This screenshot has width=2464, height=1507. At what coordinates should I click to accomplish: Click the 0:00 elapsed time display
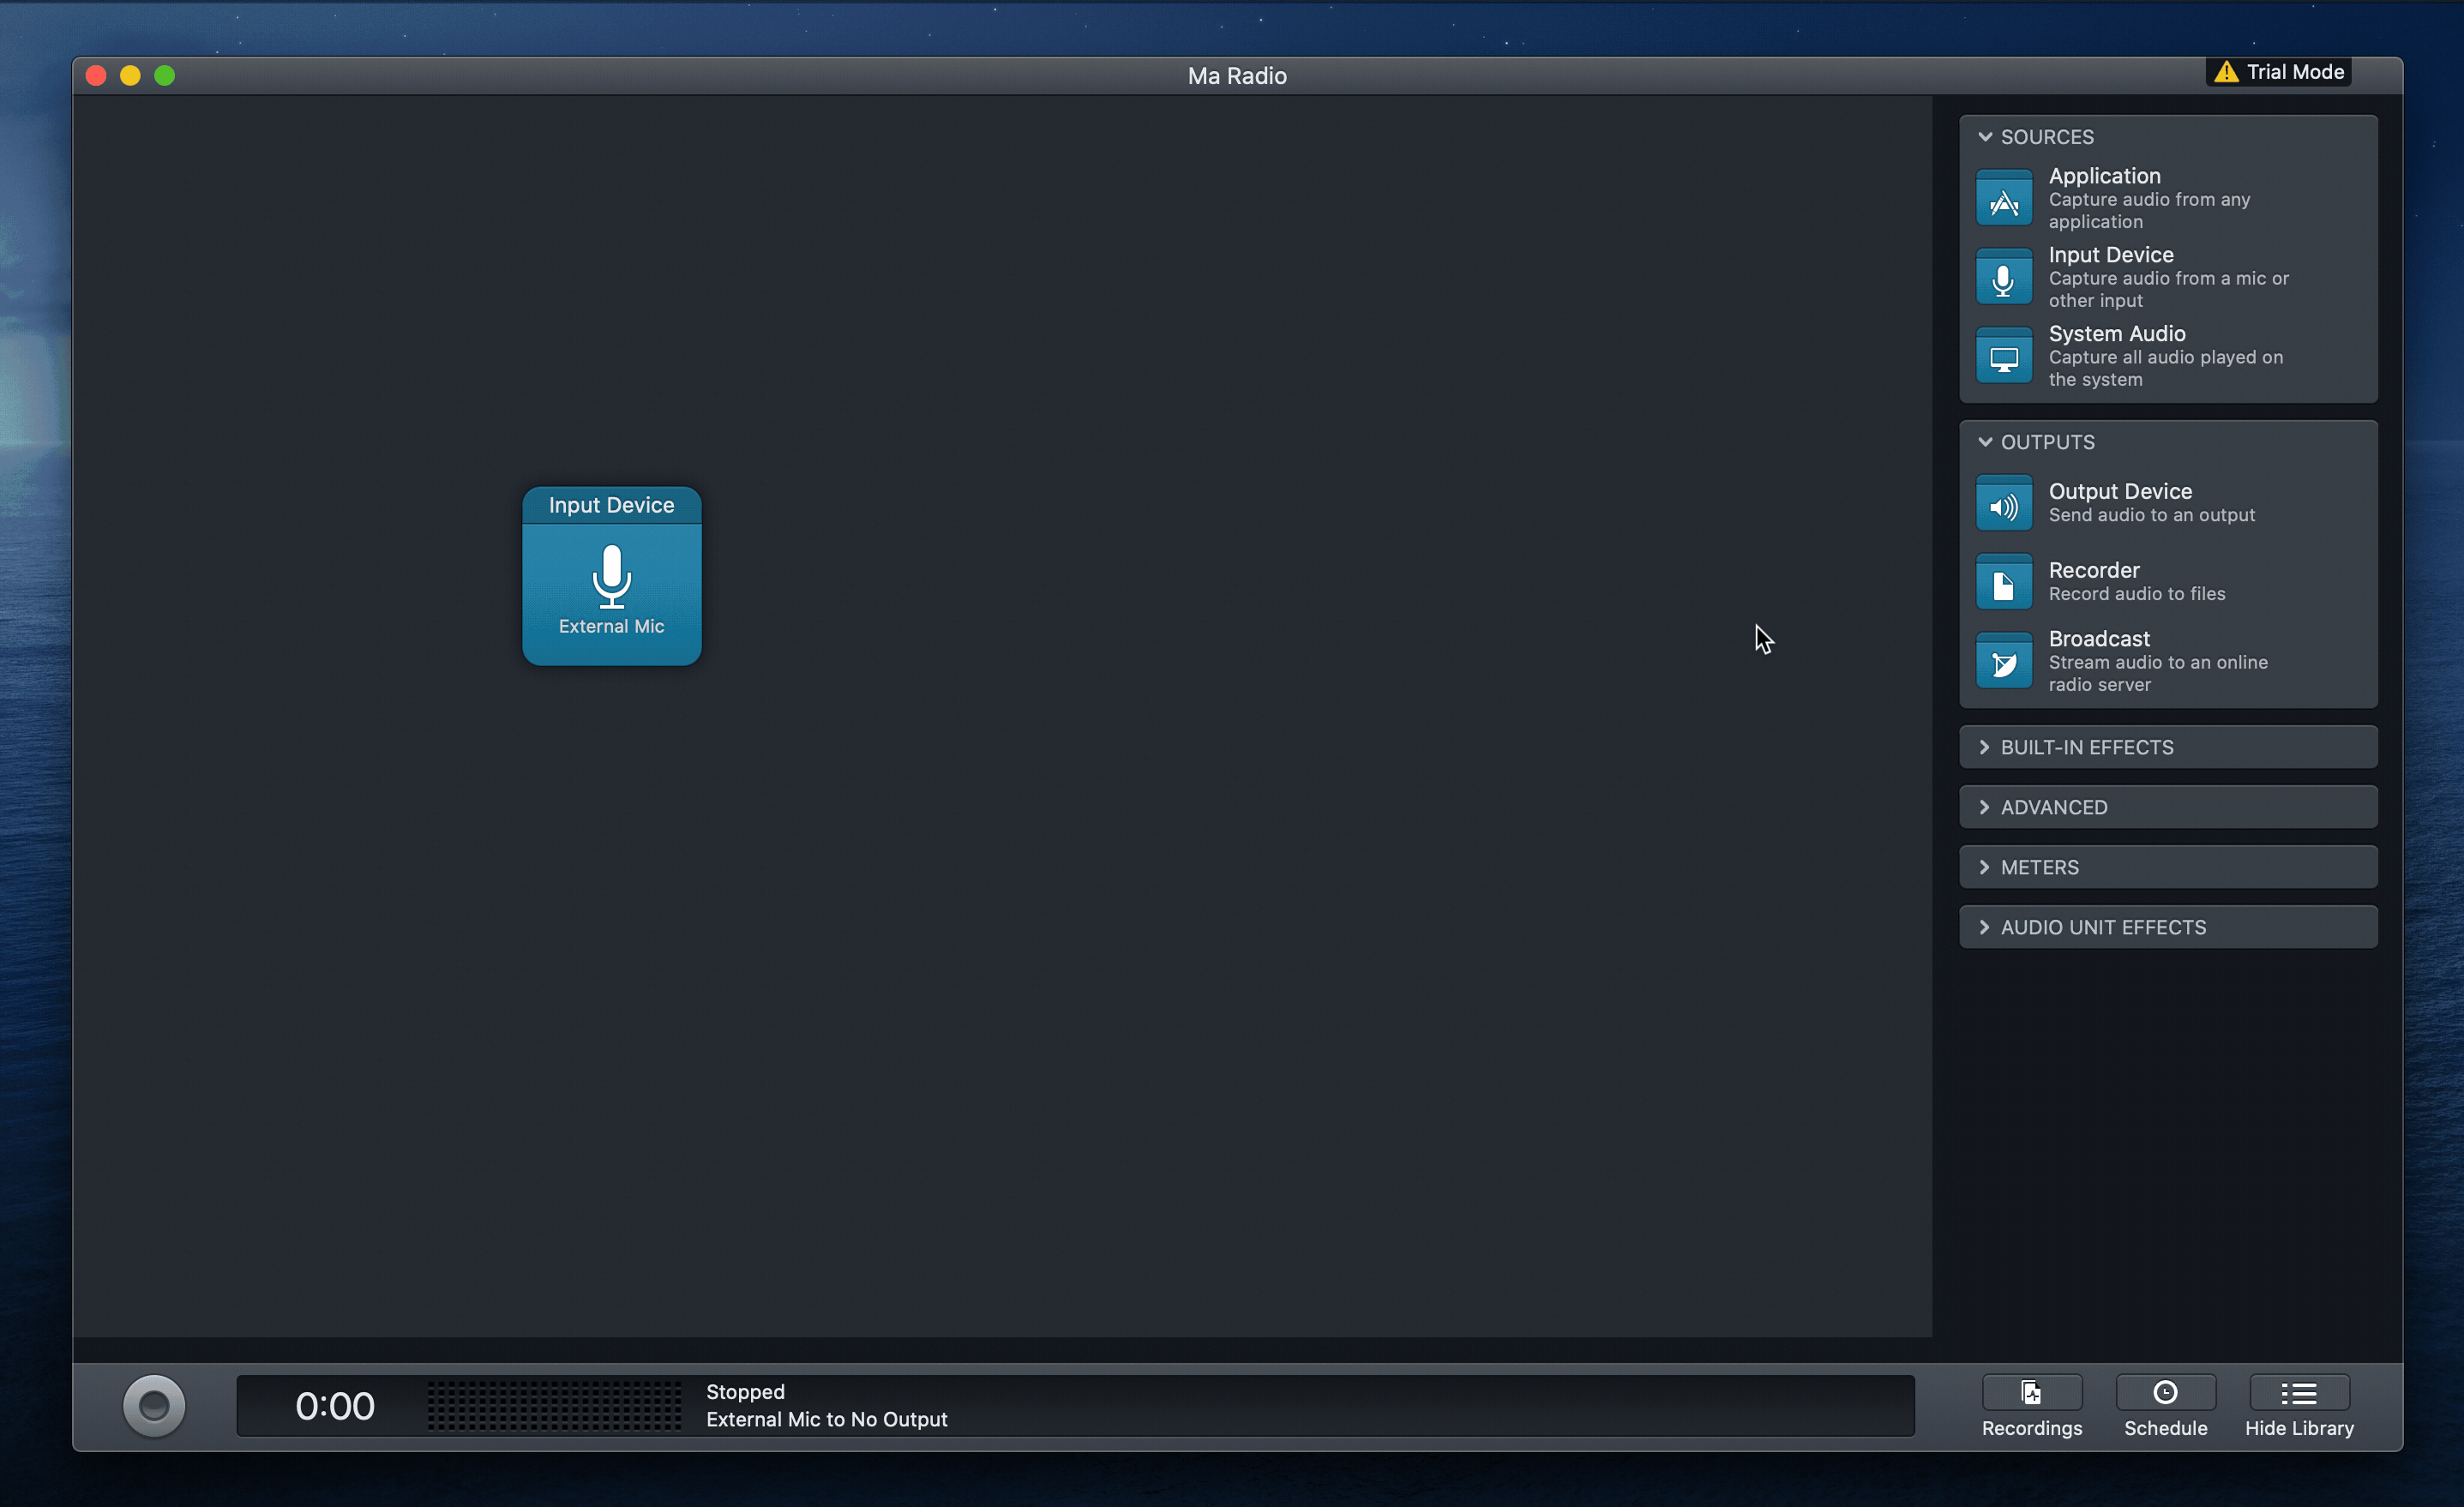tap(335, 1406)
